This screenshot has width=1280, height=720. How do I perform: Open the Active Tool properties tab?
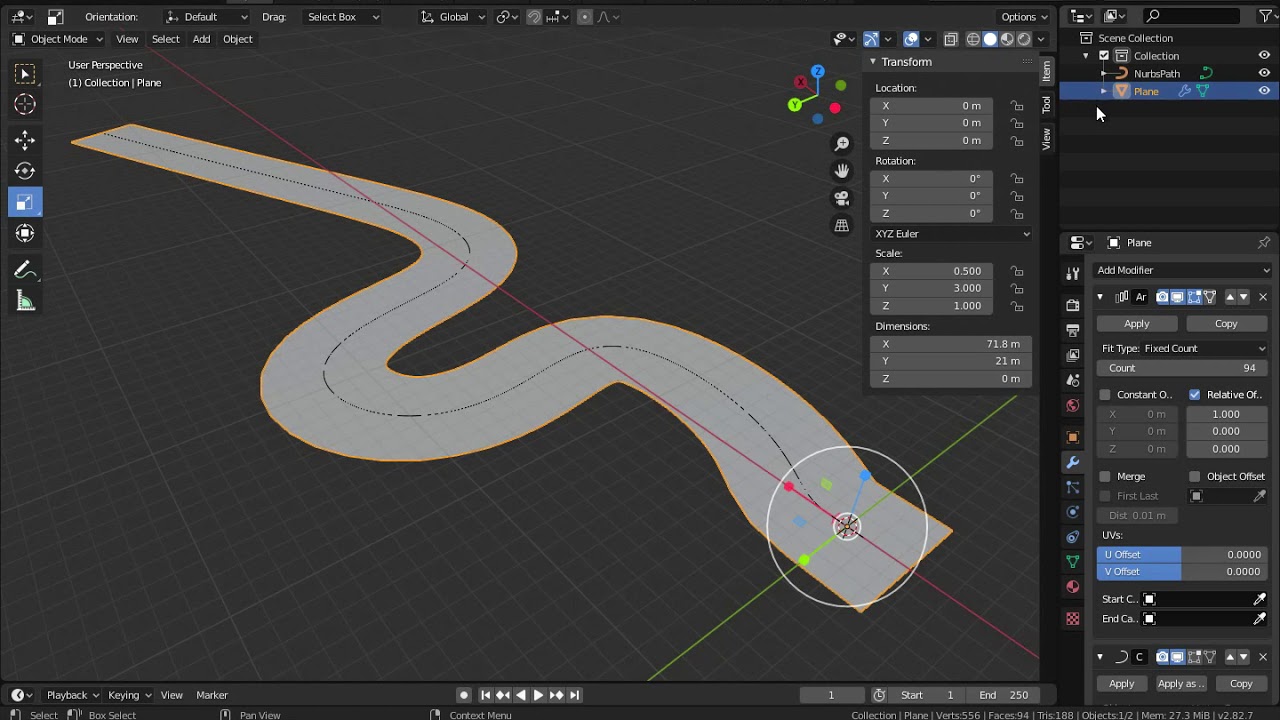click(1073, 274)
